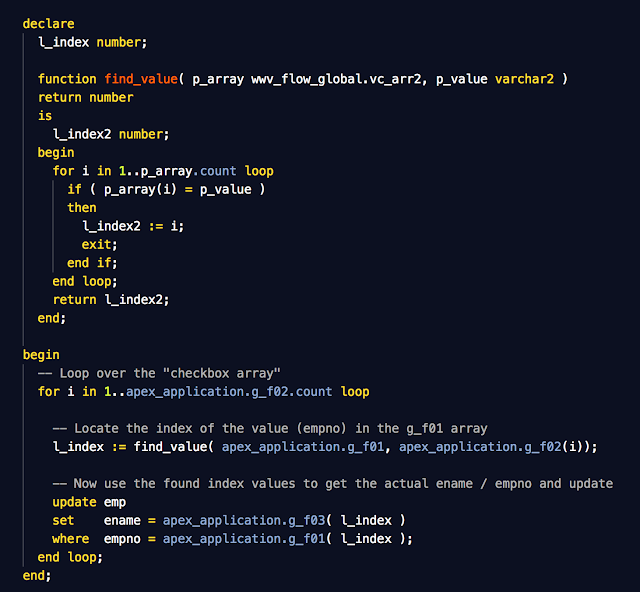This screenshot has height=592, width=640.
Task: Click the return number line
Action: 85,97
